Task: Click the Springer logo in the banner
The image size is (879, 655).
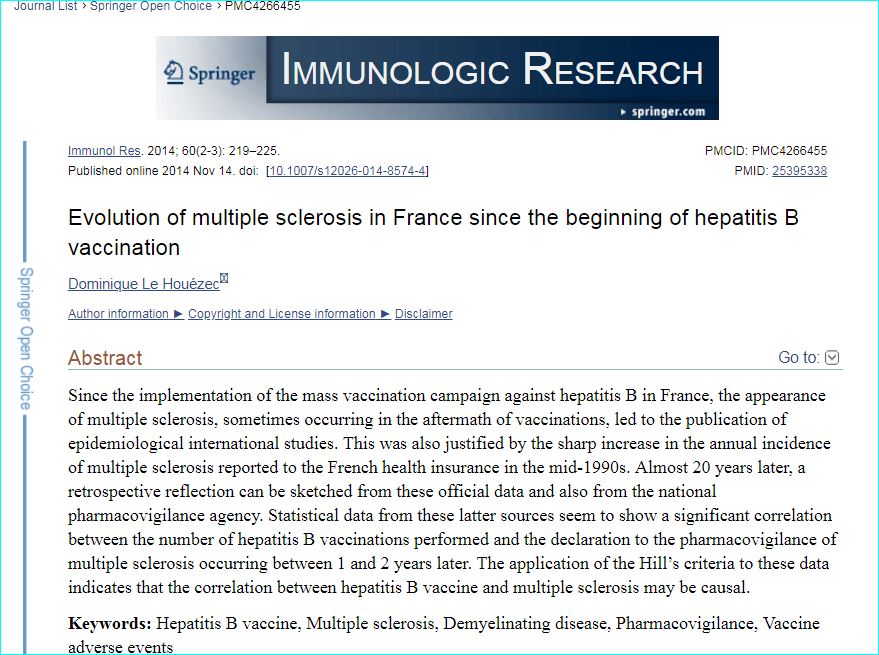Action: [210, 73]
